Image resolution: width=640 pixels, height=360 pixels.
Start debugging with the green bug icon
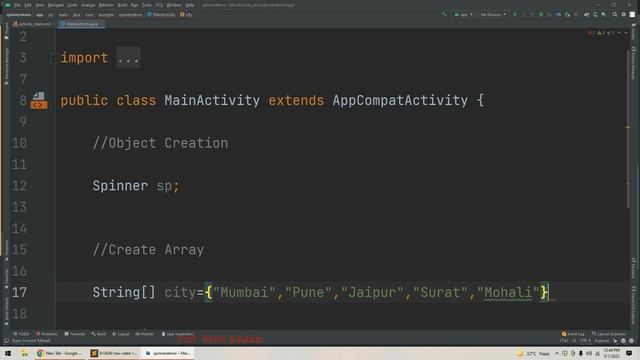541,14
